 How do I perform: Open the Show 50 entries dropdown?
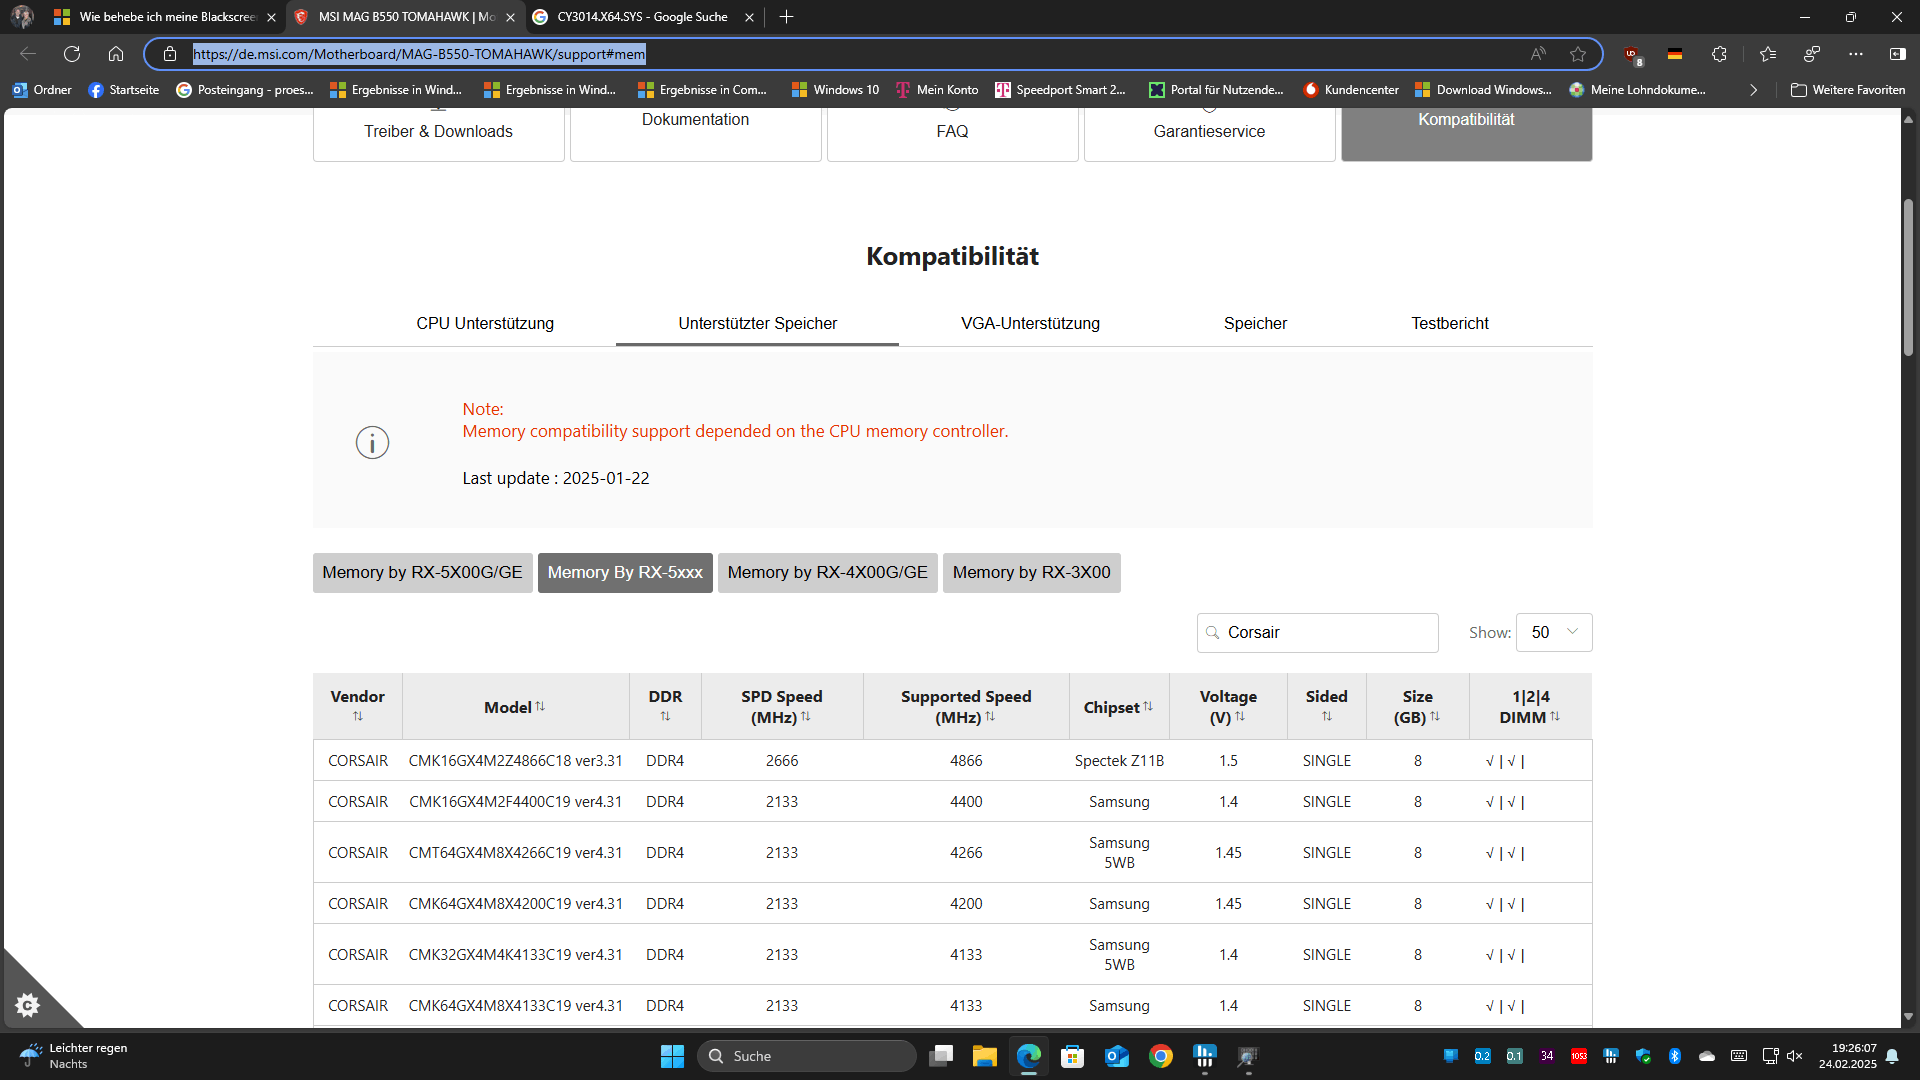coord(1554,632)
